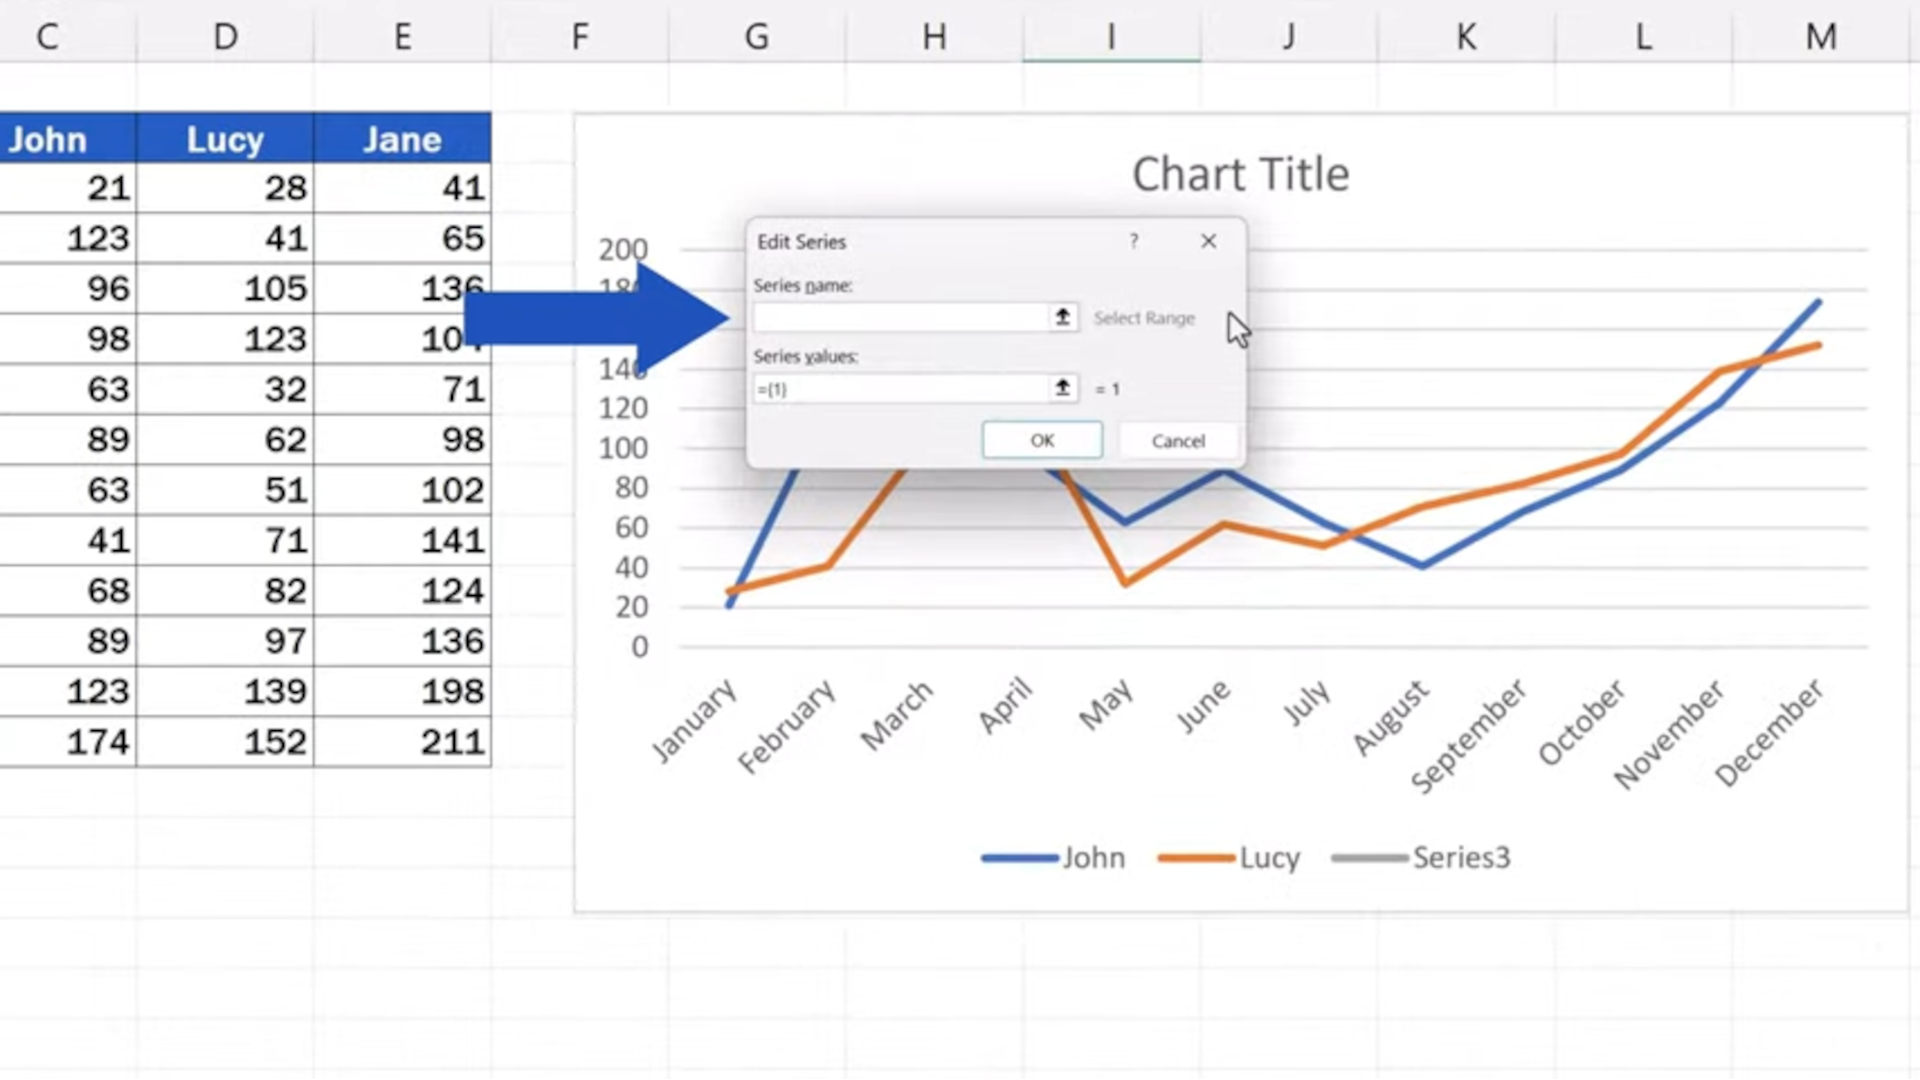The image size is (1920, 1080).
Task: Select the Series3 legend entry
Action: pyautogui.click(x=1461, y=857)
